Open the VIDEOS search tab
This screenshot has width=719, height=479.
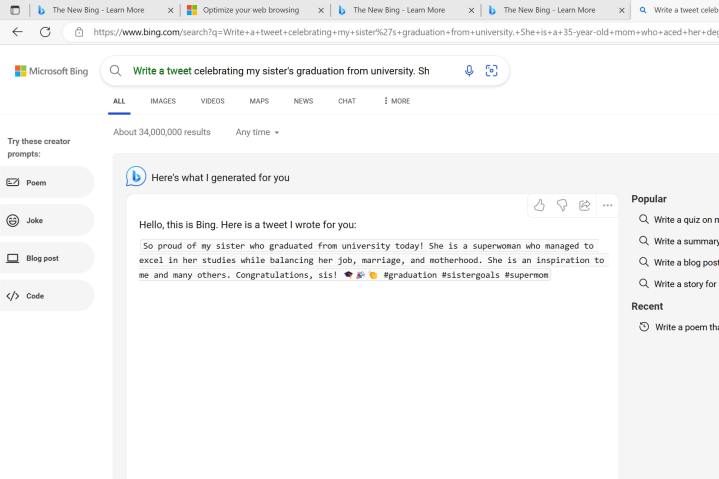point(212,101)
